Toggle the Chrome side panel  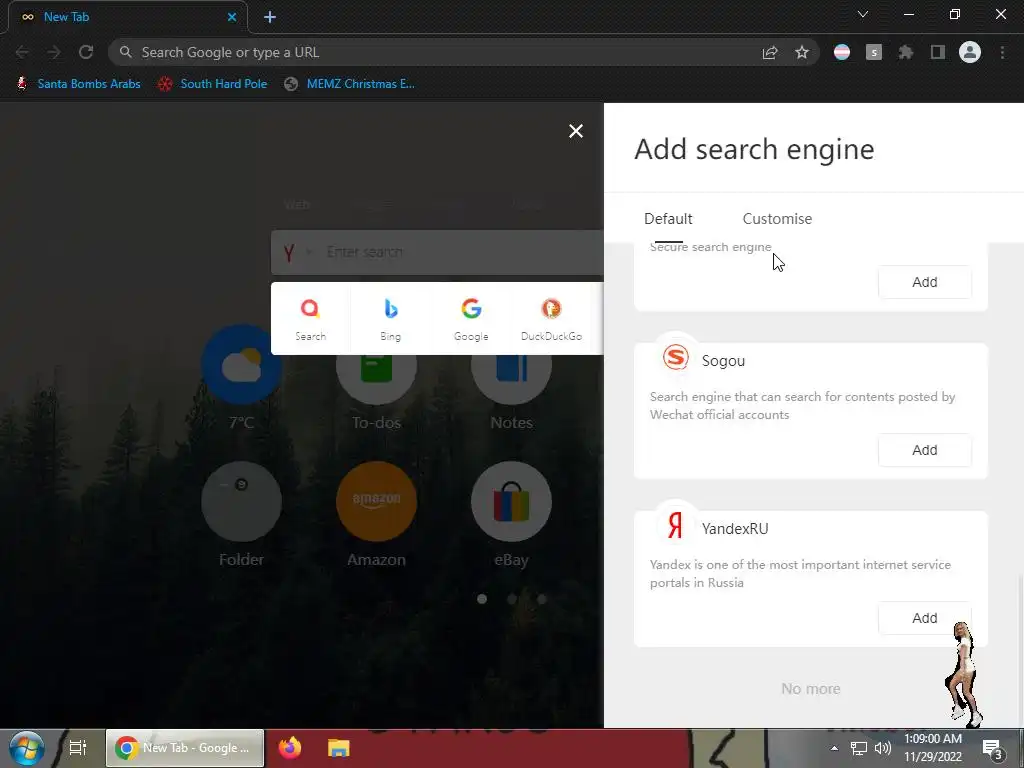click(x=937, y=52)
